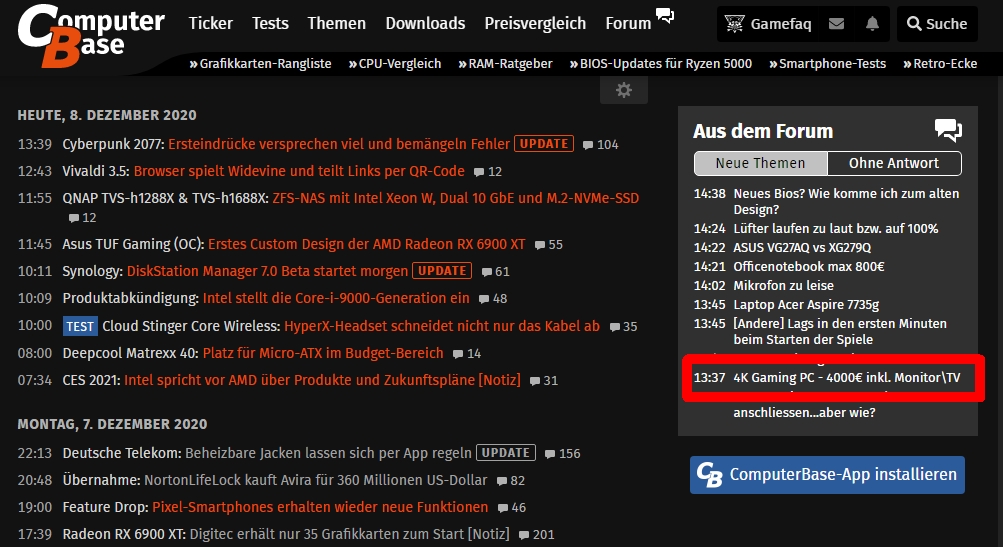Open comments icon of Synology article
Screen dimensions: 1003x547
pyautogui.click(x=487, y=272)
